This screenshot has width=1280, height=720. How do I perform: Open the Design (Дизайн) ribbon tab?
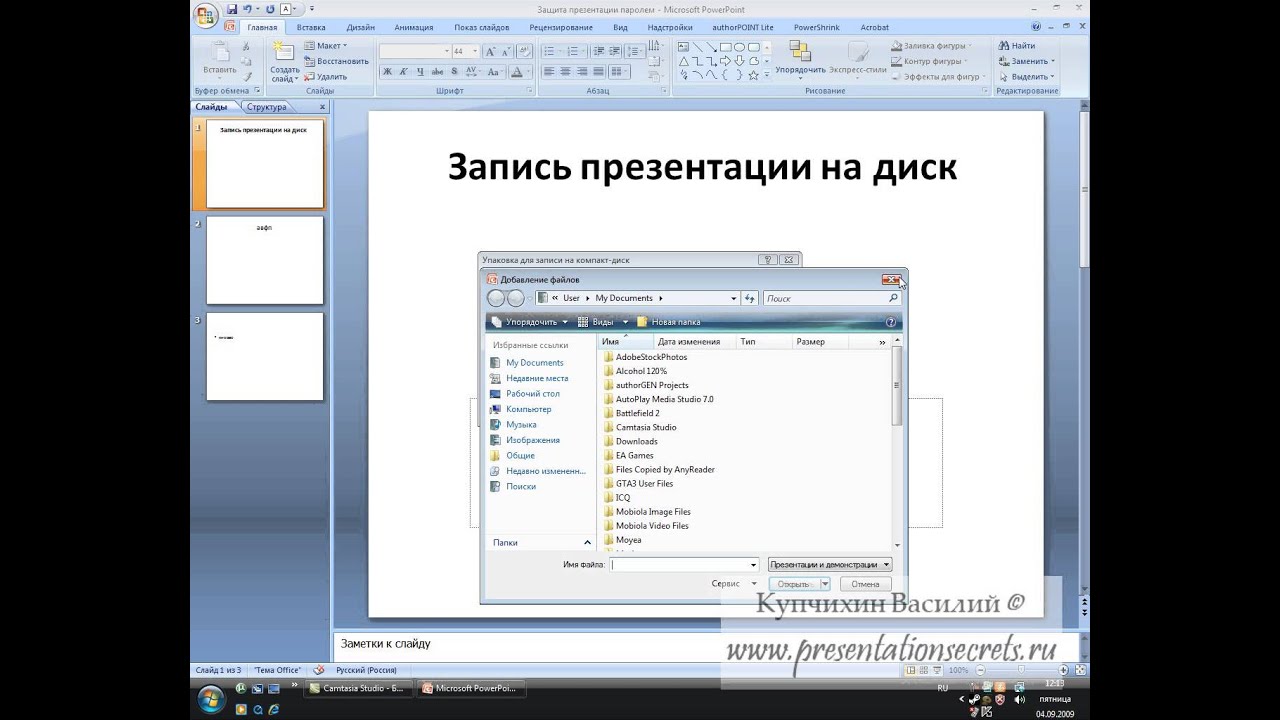[361, 27]
